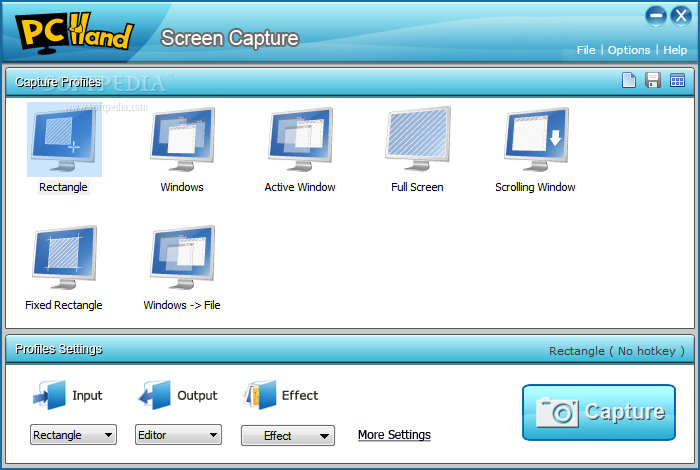Click the "Rectangle ( No hotkey )" status text
Screen dimensions: 700x470
[617, 351]
